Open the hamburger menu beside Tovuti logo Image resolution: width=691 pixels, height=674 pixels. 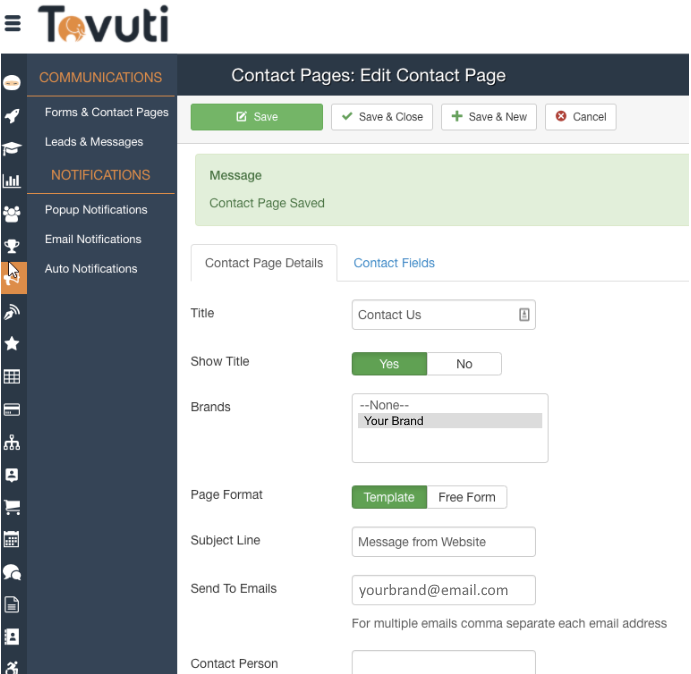coord(13,23)
